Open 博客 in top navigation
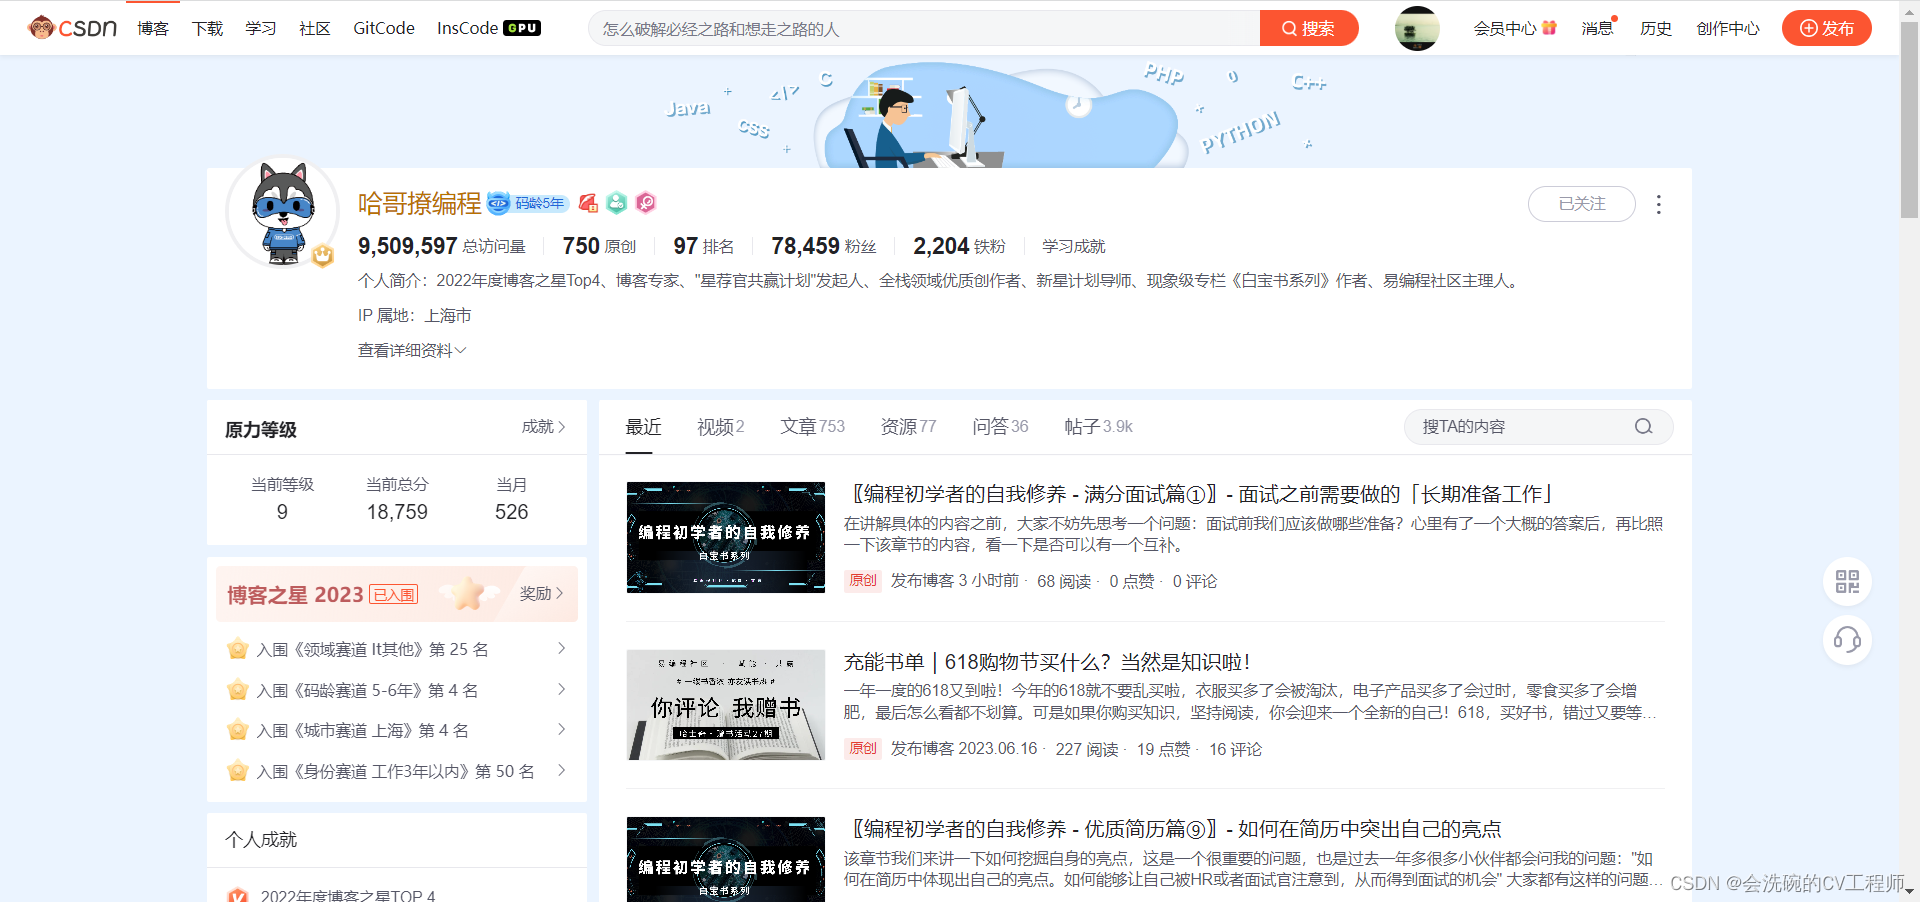 153,28
